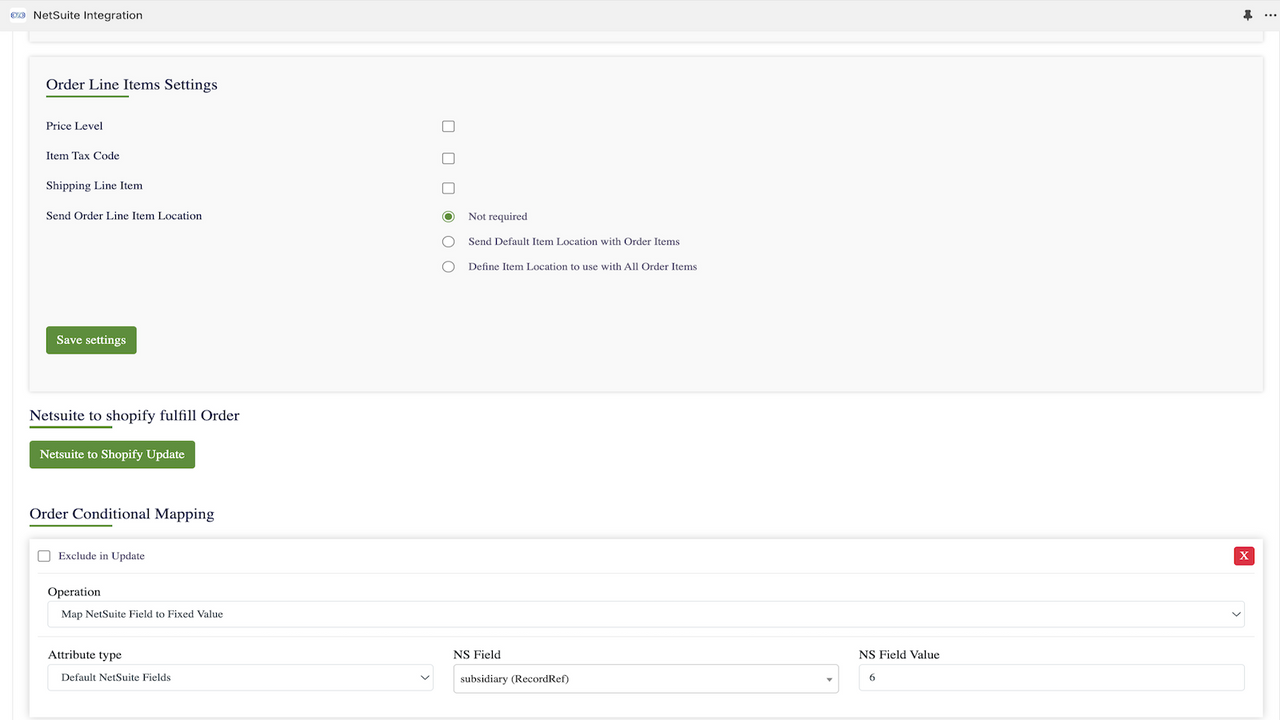Select the Not required radio option
Image resolution: width=1280 pixels, height=720 pixels.
click(x=448, y=216)
